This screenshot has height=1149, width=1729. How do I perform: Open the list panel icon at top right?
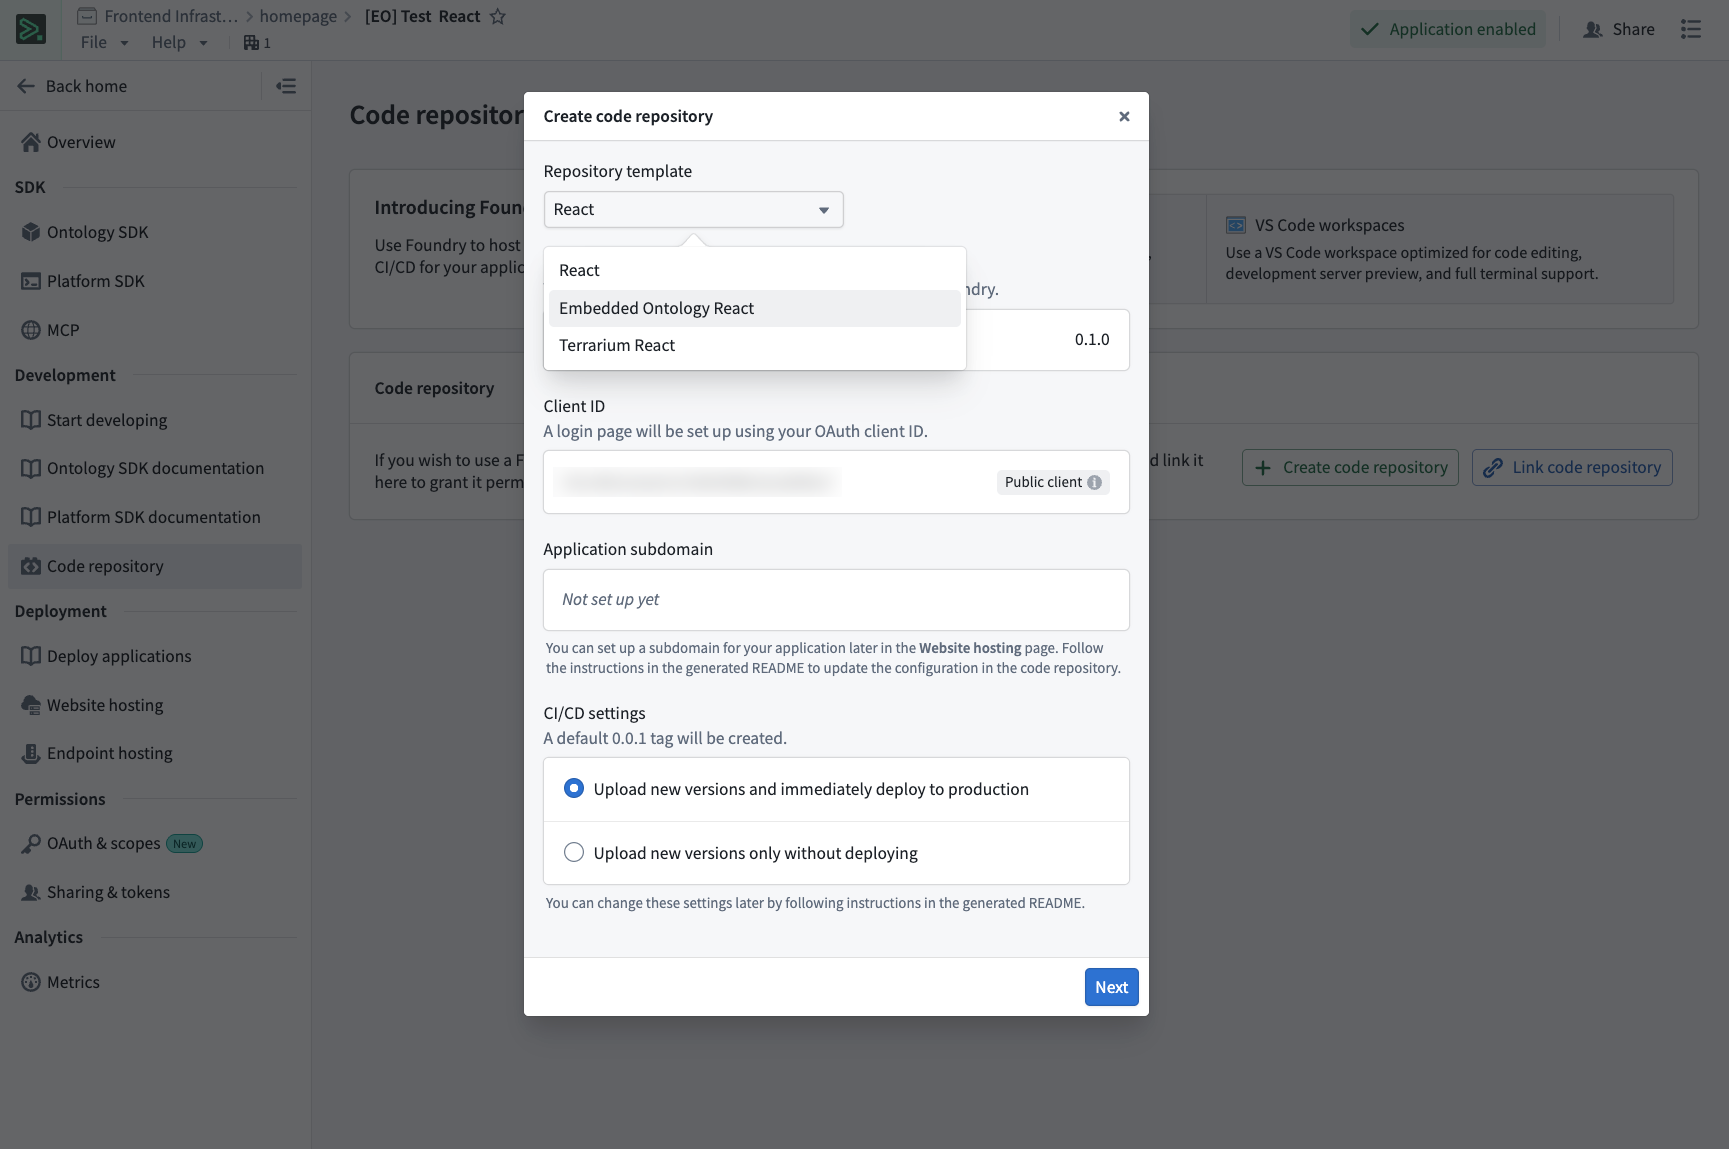tap(1691, 29)
